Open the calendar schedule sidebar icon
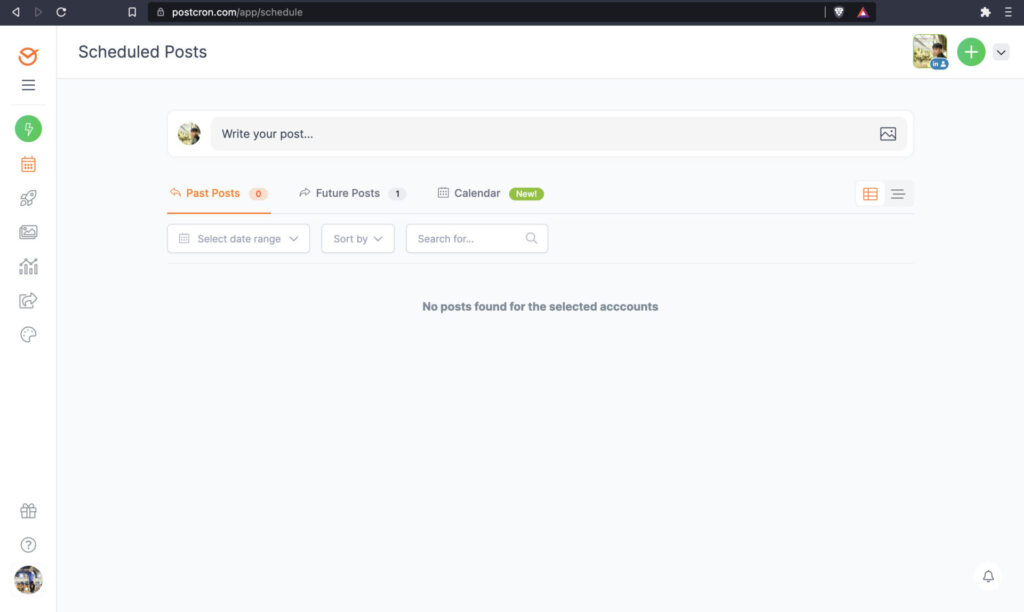The image size is (1024, 612). (x=28, y=164)
